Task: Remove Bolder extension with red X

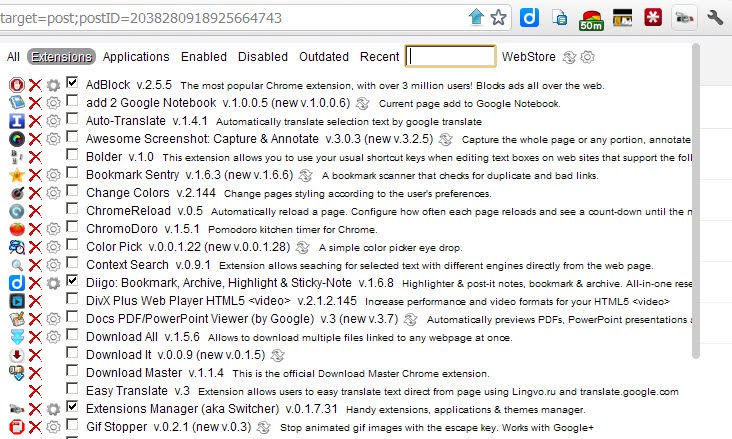Action: coord(35,157)
